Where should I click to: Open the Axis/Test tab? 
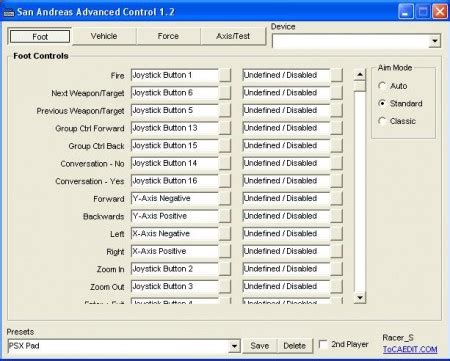(x=233, y=36)
